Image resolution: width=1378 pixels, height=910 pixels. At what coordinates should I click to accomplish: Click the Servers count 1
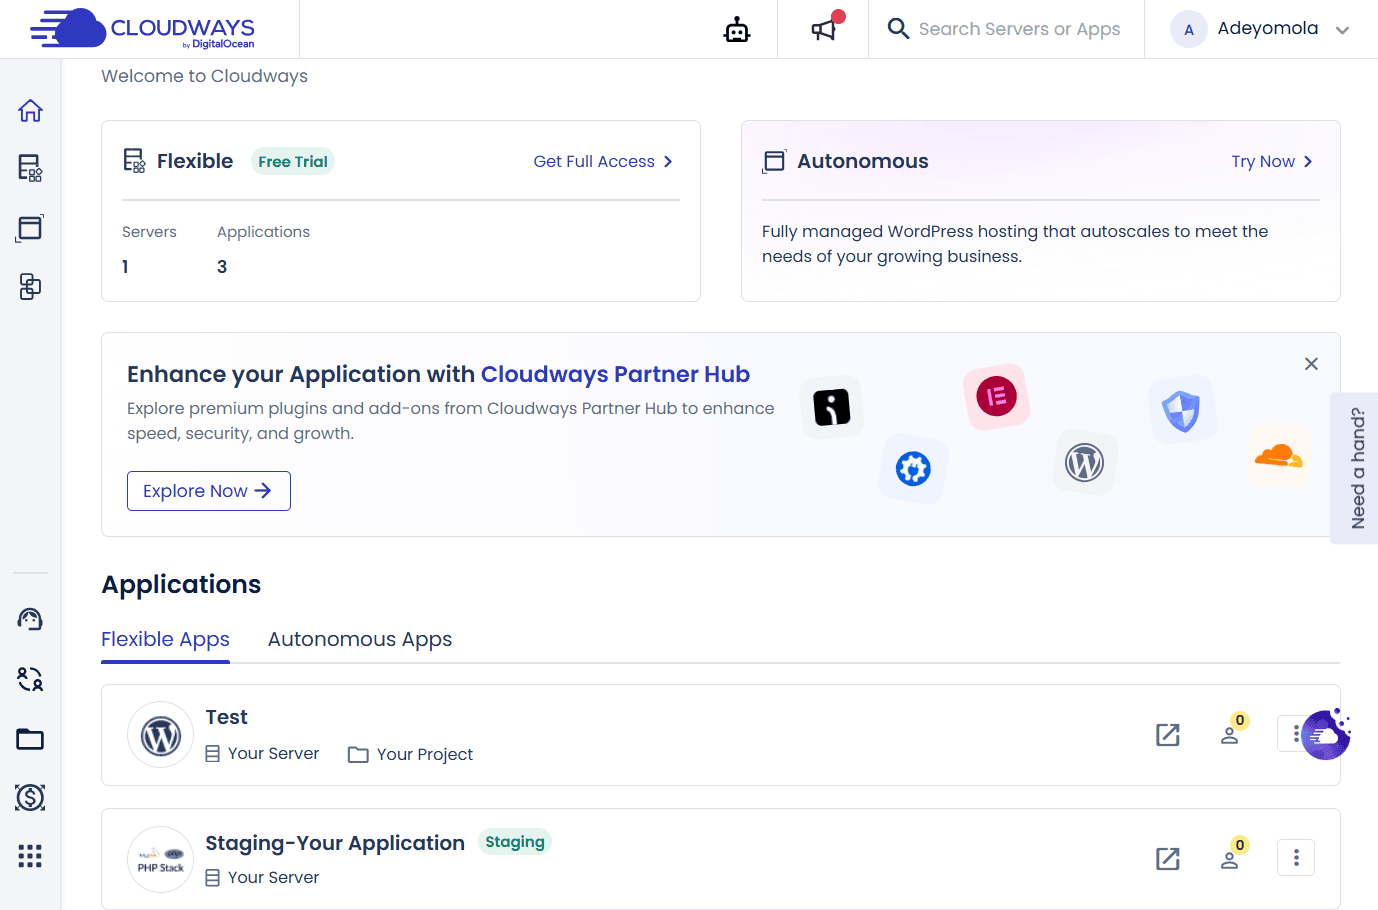click(x=125, y=267)
